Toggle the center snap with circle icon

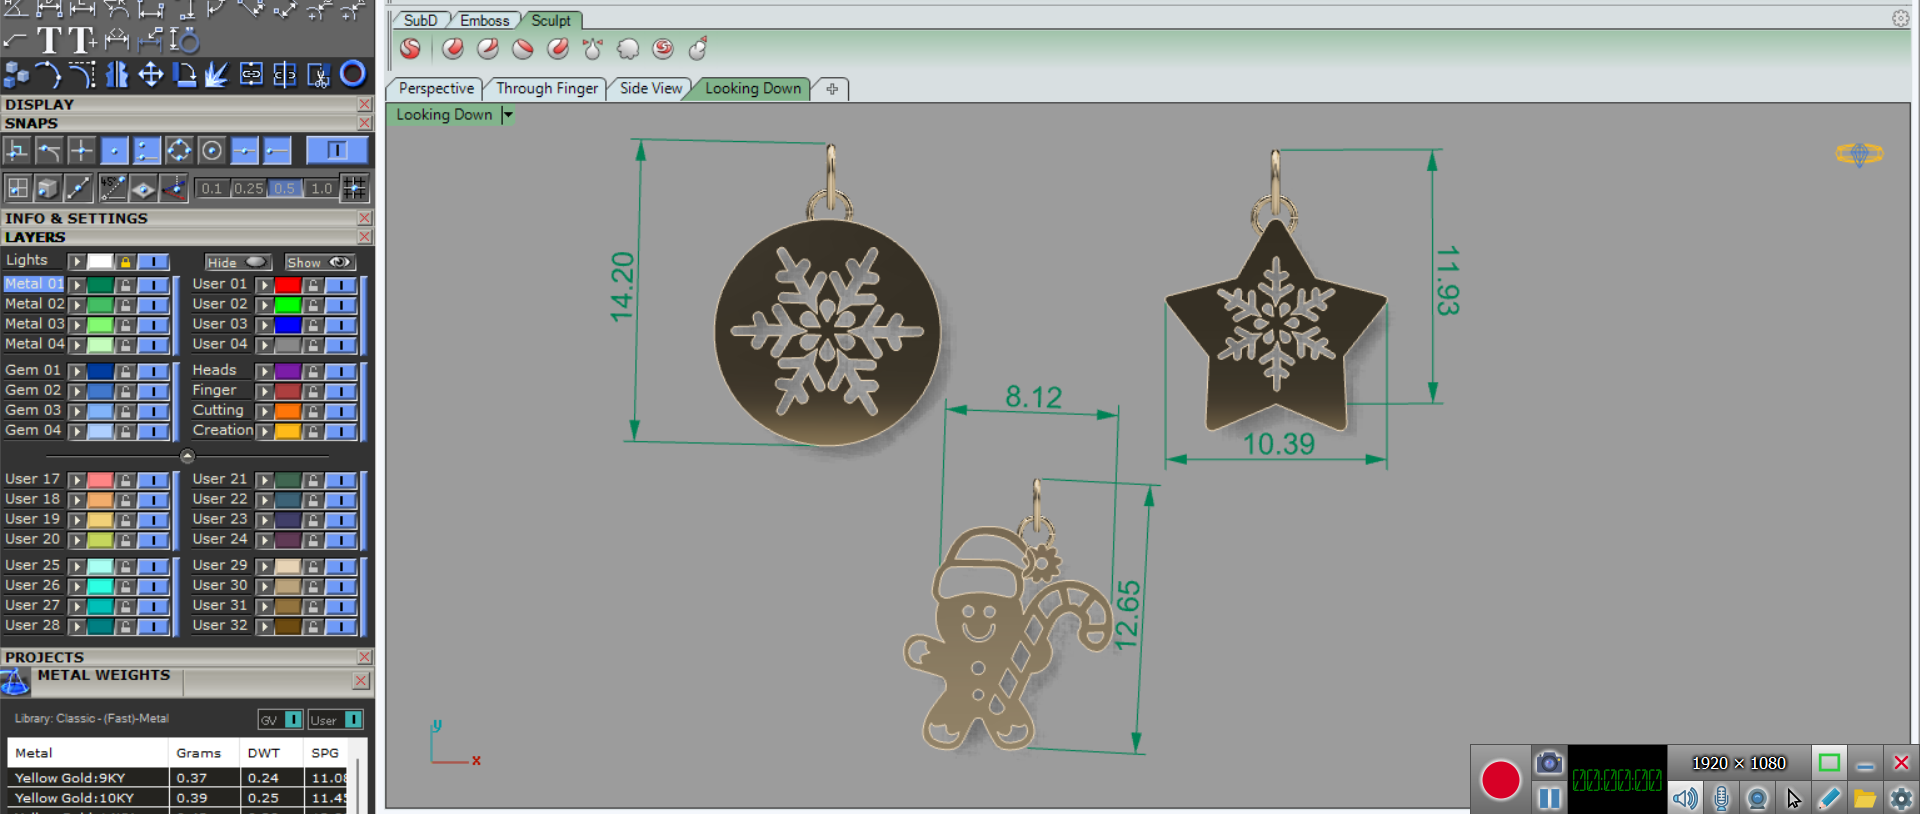(212, 151)
